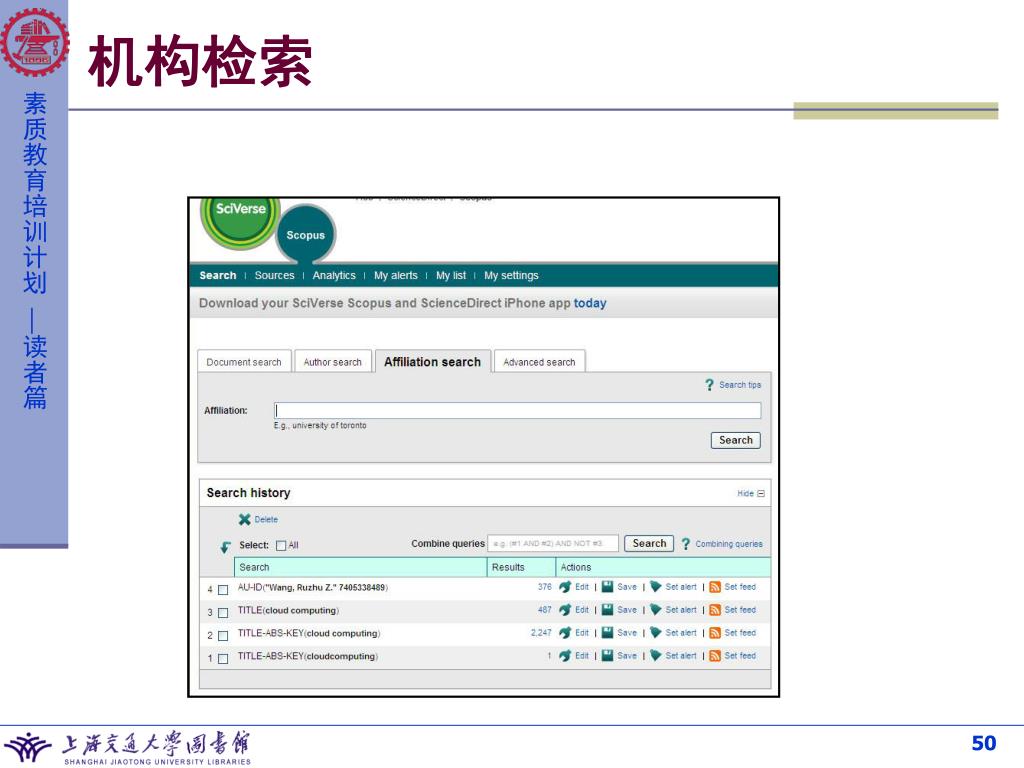Collapse Search history with Hide
Viewport: 1024px width, 768px height.
pyautogui.click(x=750, y=493)
